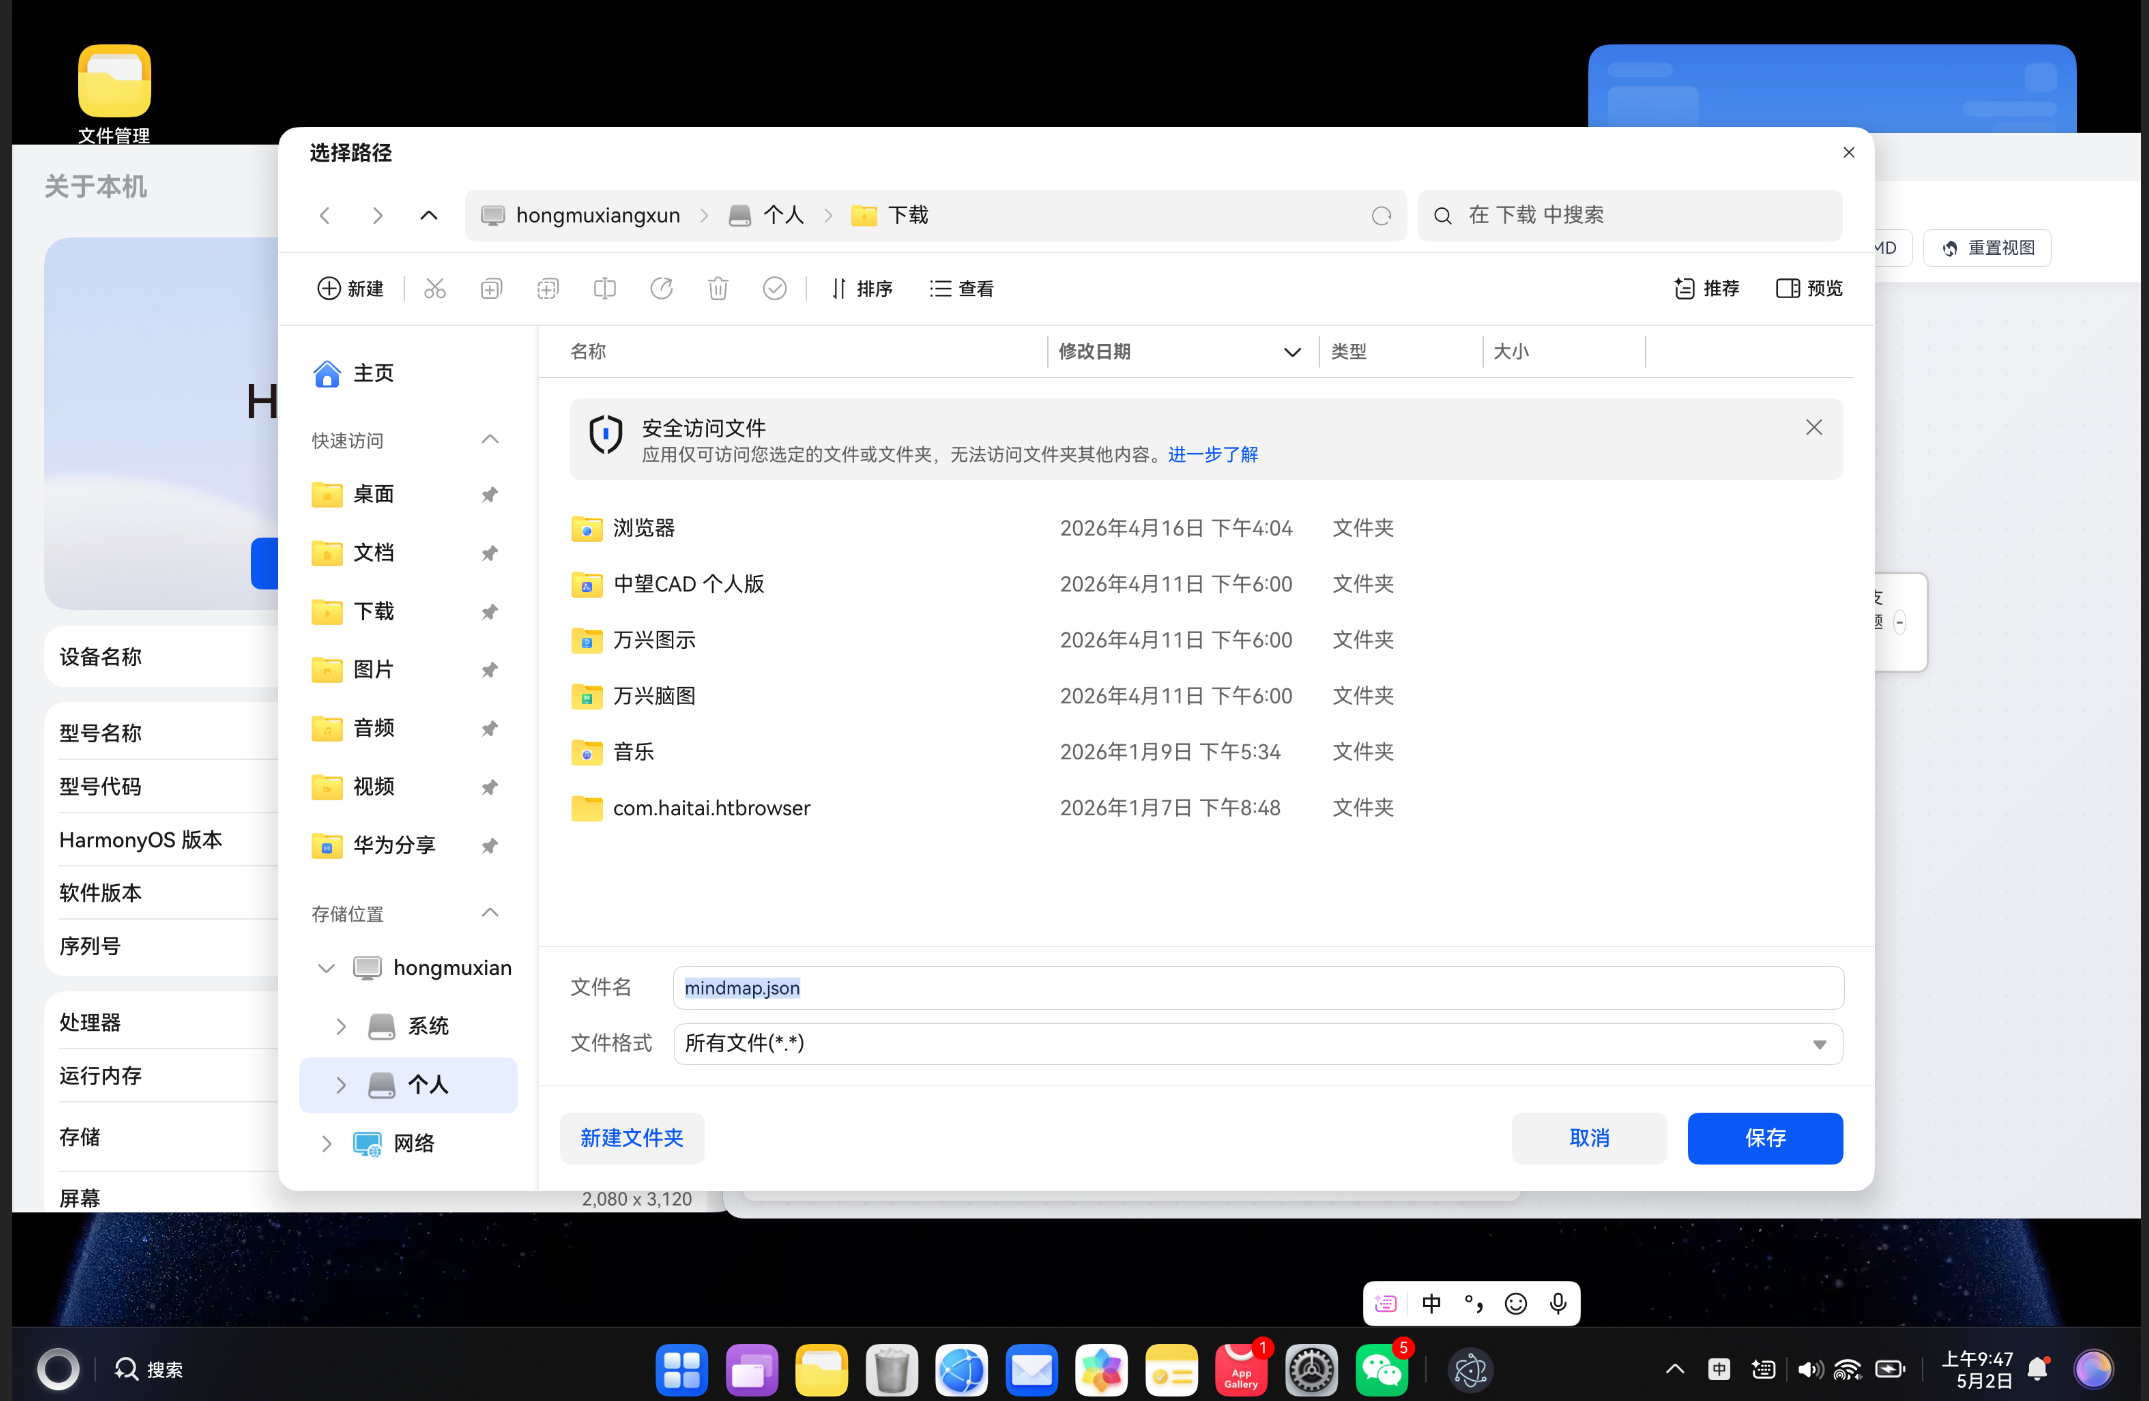
Task: Click the 新建文件夹 button
Action: click(632, 1138)
